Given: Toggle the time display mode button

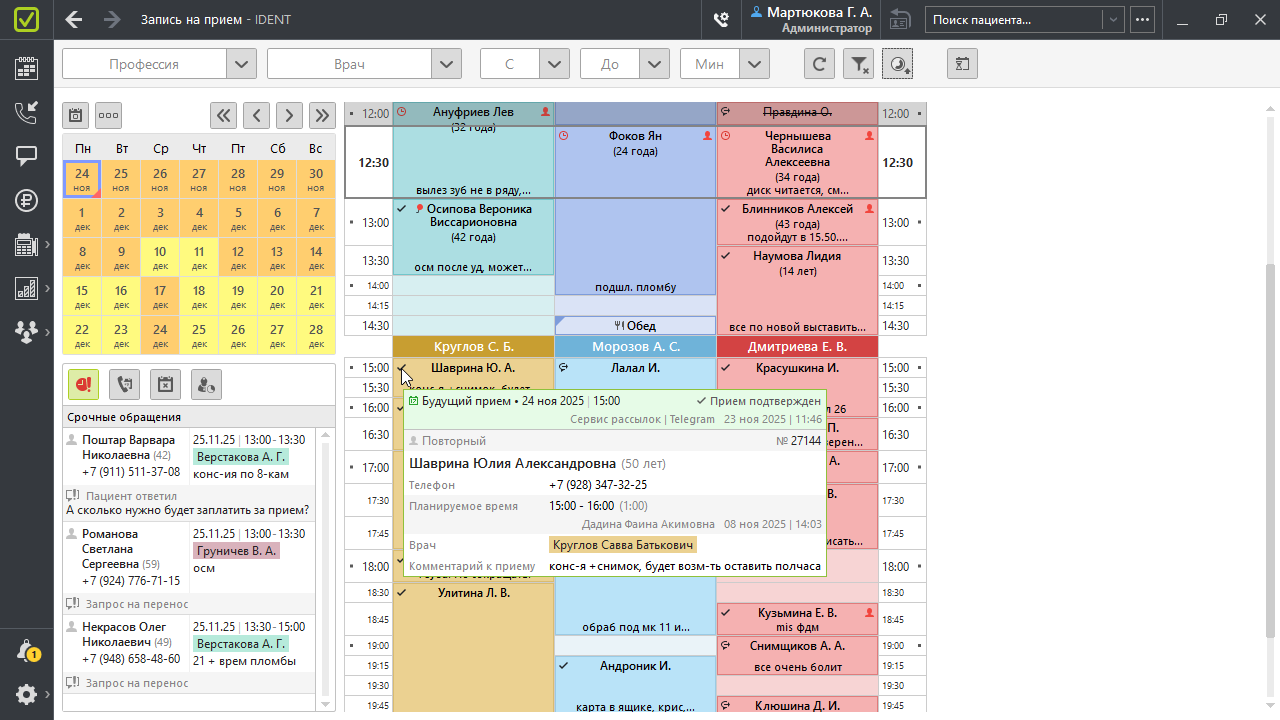Looking at the screenshot, I should 897,64.
